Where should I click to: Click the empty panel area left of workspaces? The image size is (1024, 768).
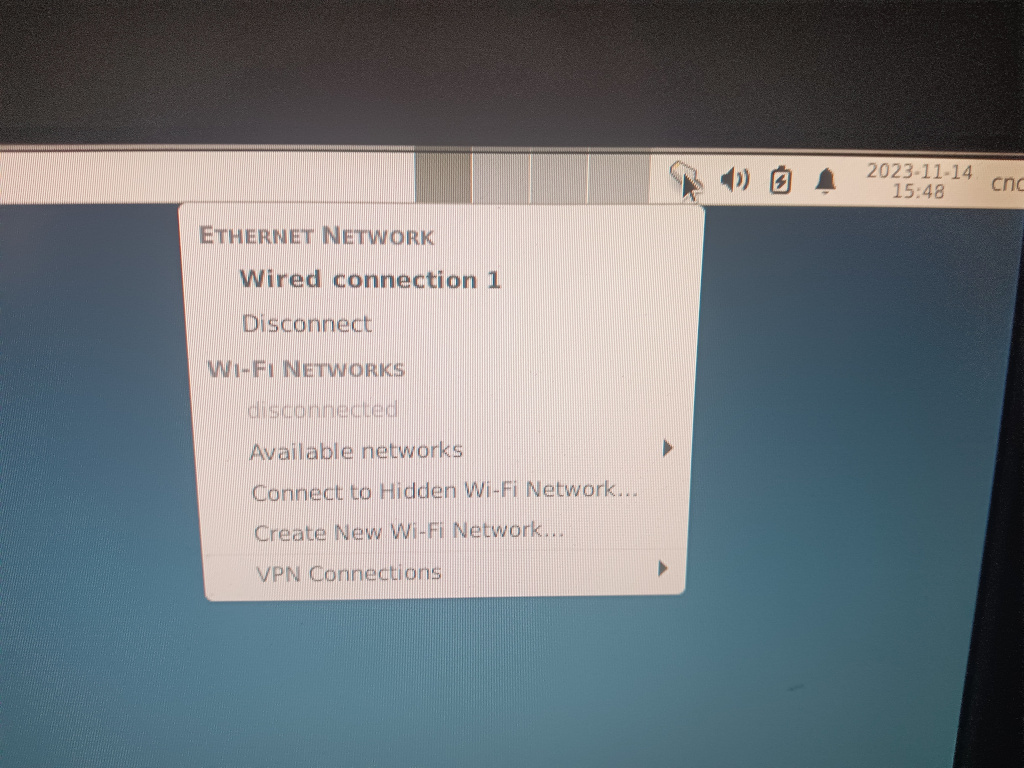[207, 175]
